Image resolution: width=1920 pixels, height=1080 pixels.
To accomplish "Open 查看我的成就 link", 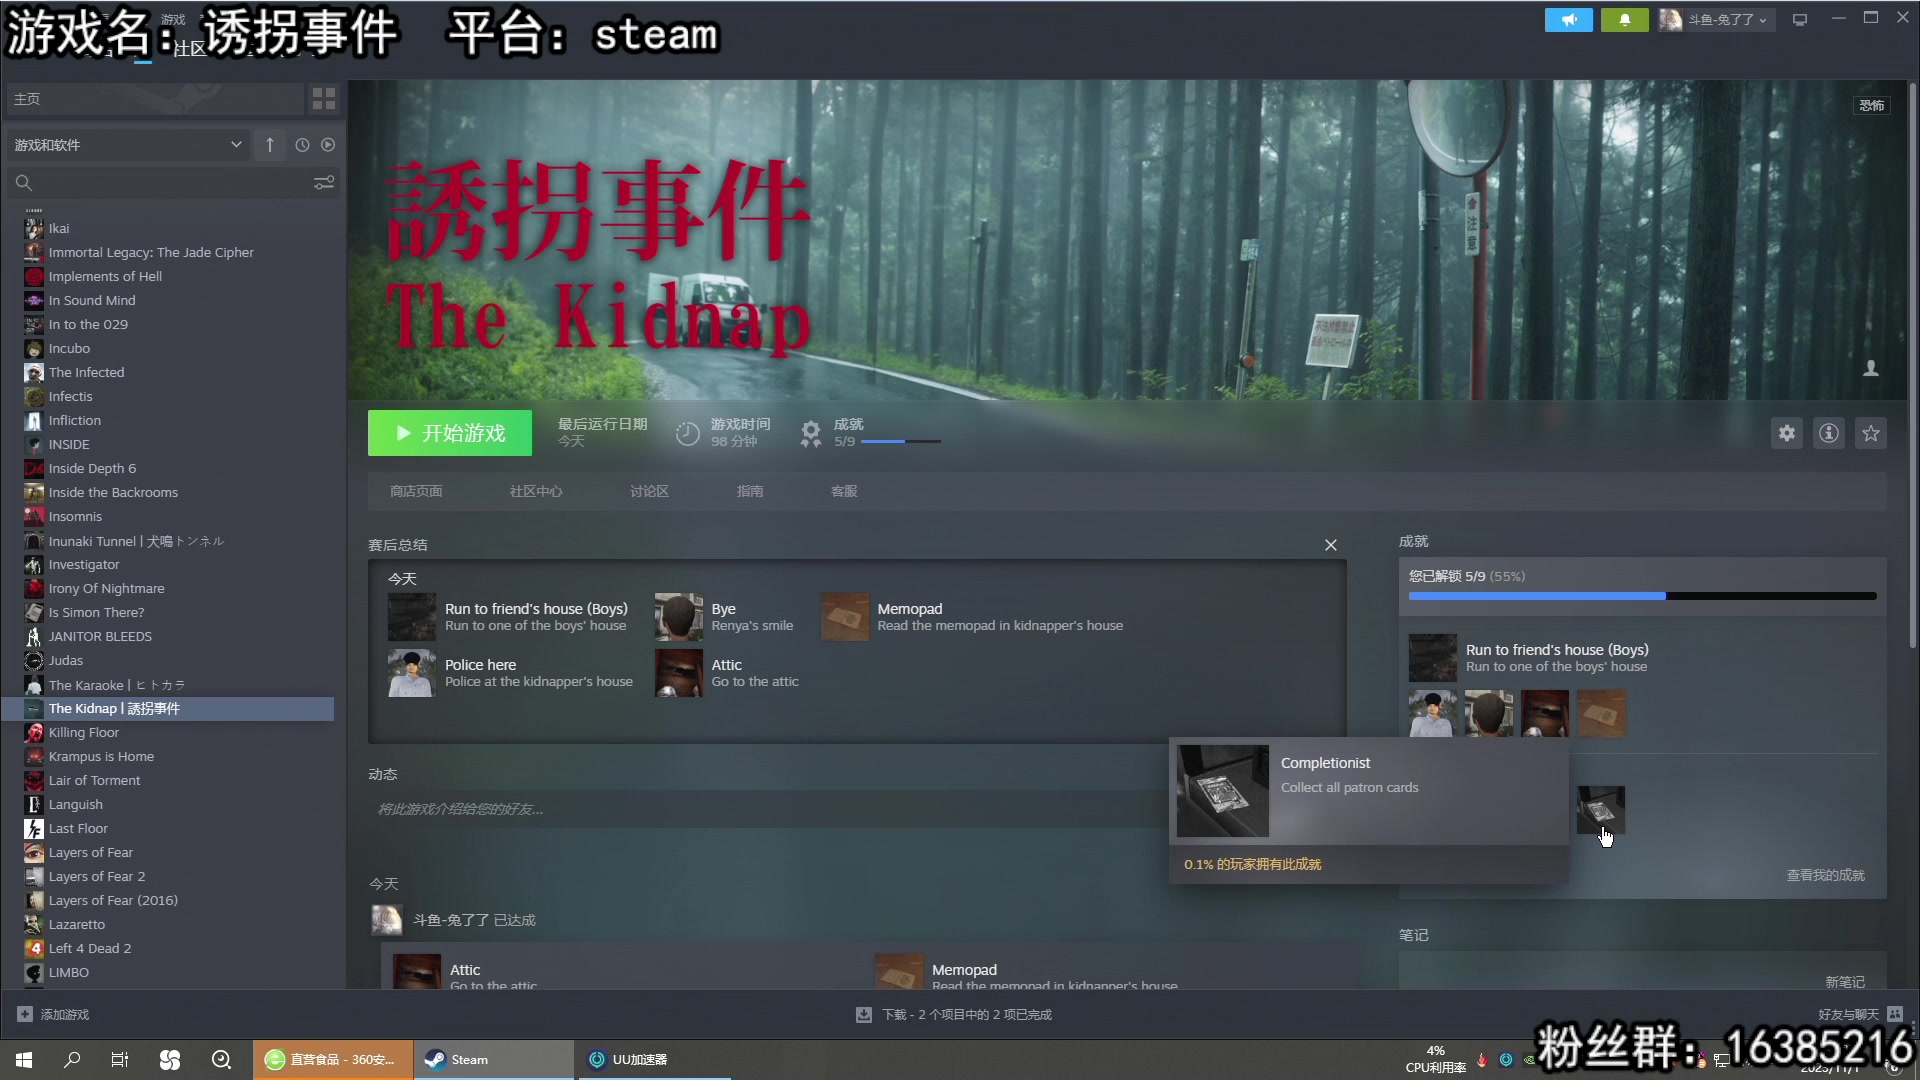I will tap(1826, 875).
